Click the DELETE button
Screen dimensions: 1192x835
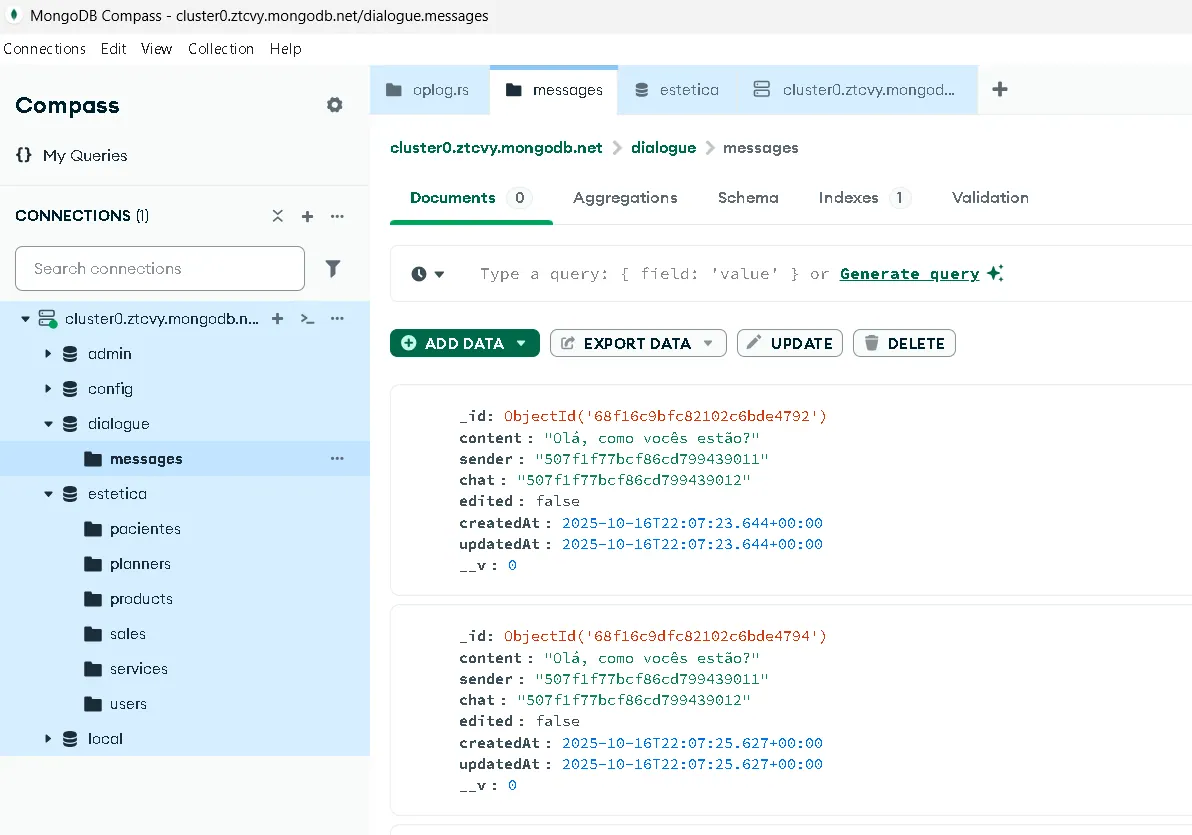point(904,343)
